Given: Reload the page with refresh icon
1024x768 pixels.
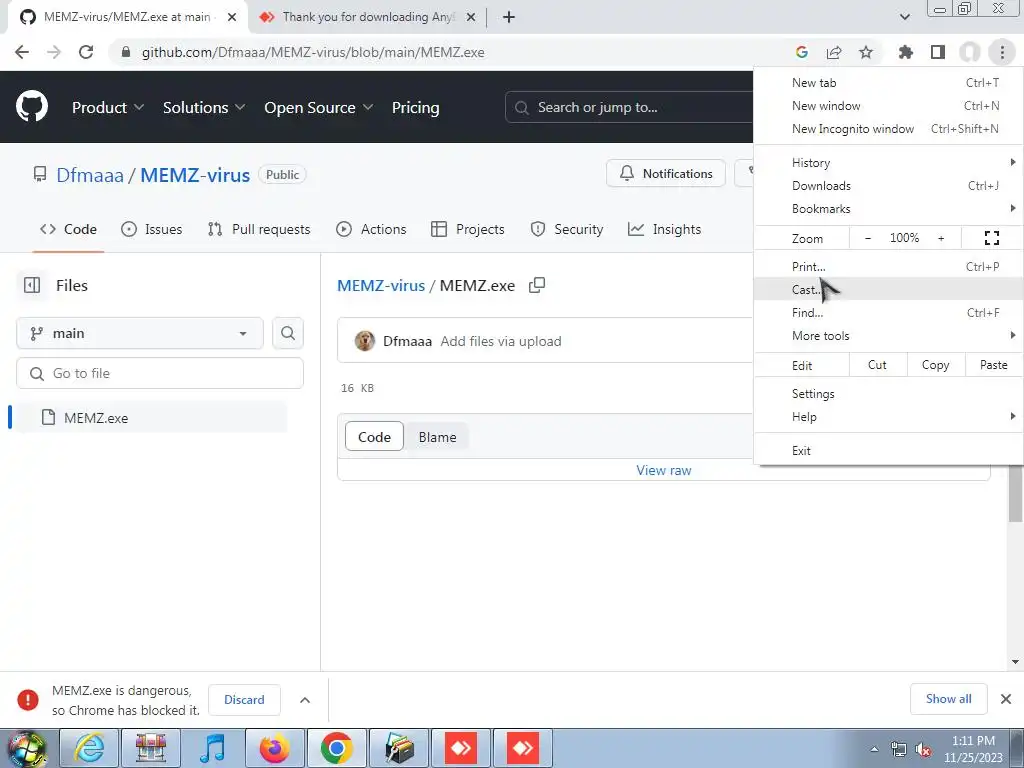Looking at the screenshot, I should click(86, 52).
